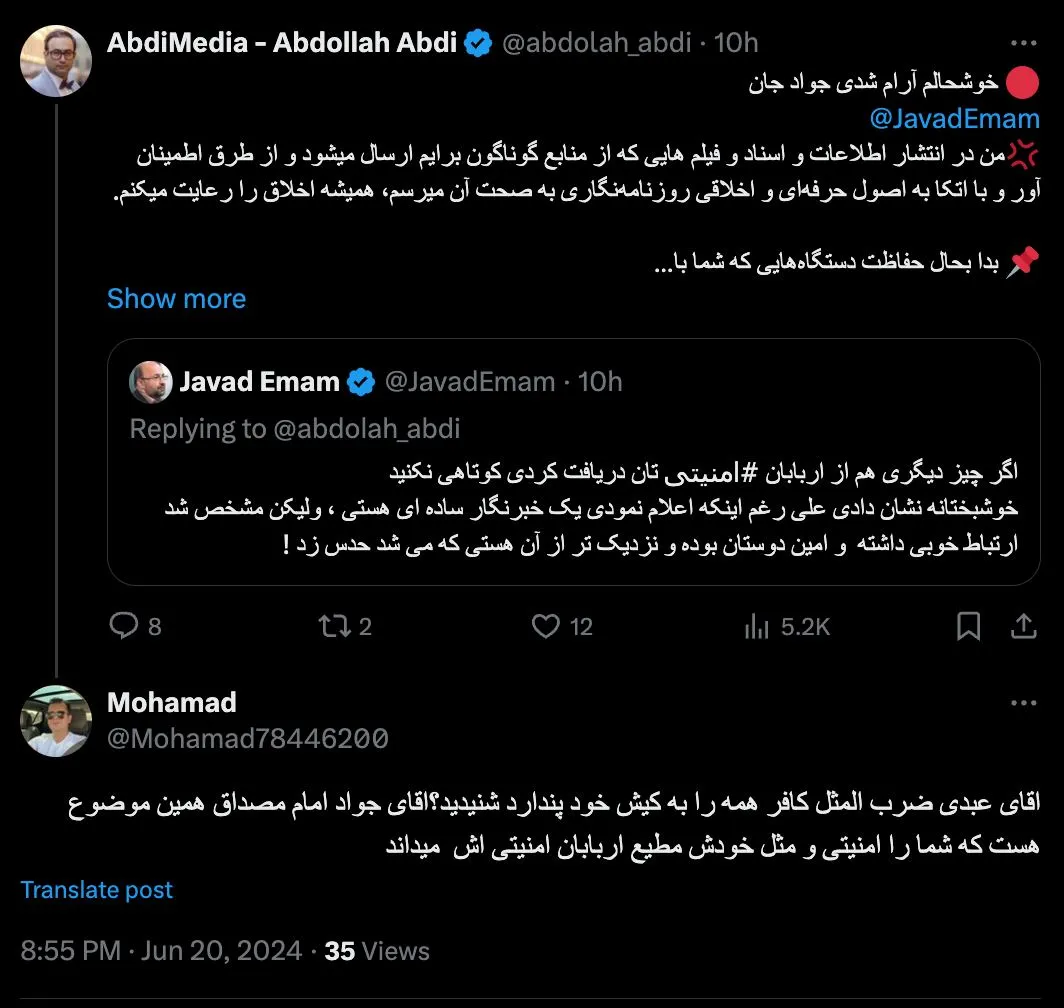This screenshot has height=1008, width=1064.
Task: Click the Translate post link
Action: [96, 889]
